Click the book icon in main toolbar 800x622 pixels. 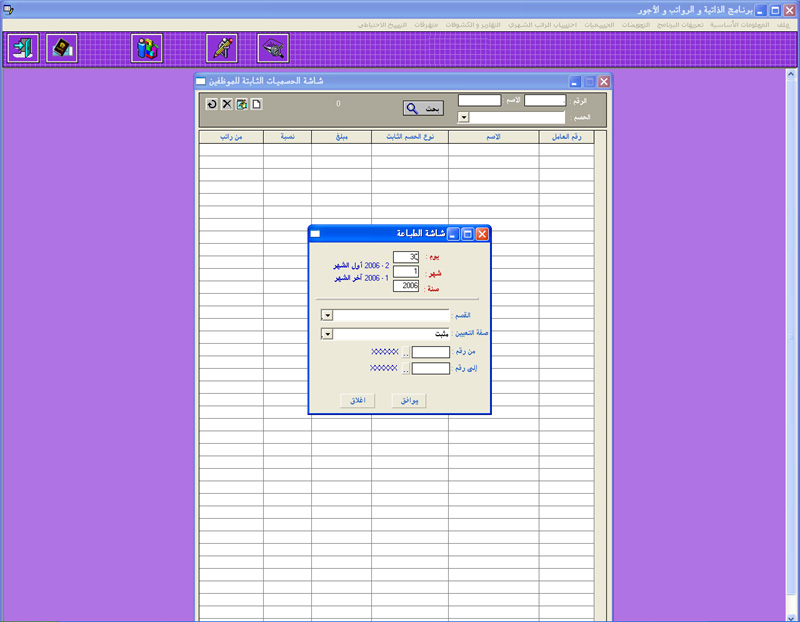(62, 48)
